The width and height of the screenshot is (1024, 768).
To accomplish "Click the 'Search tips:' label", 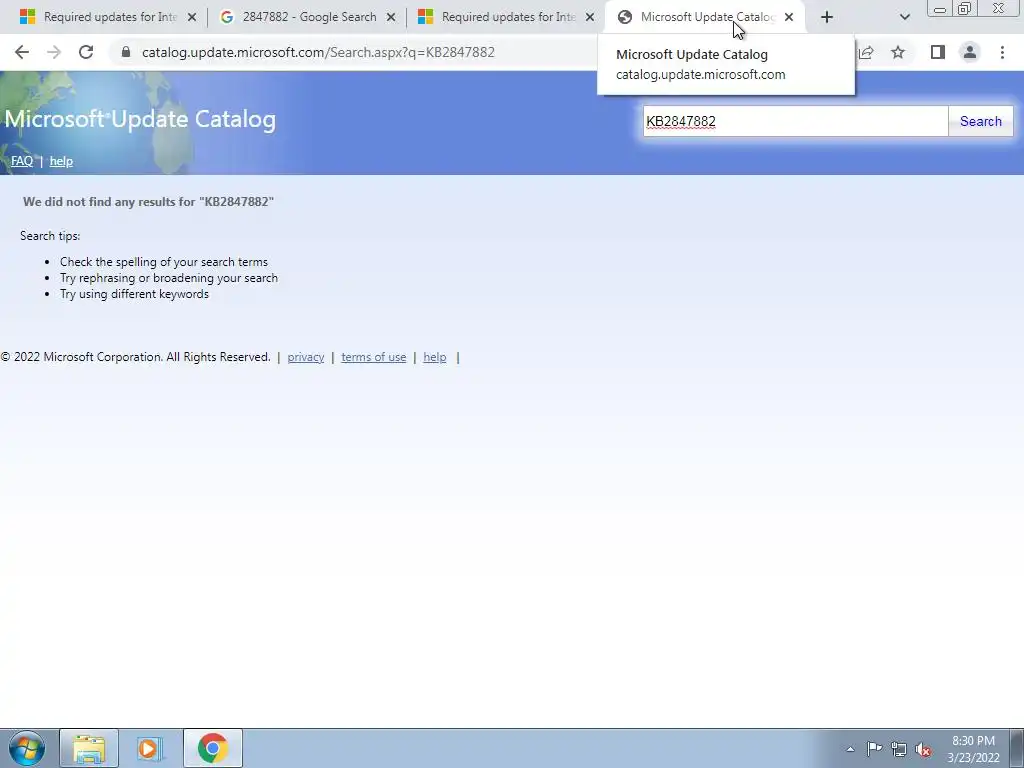I will (x=50, y=236).
